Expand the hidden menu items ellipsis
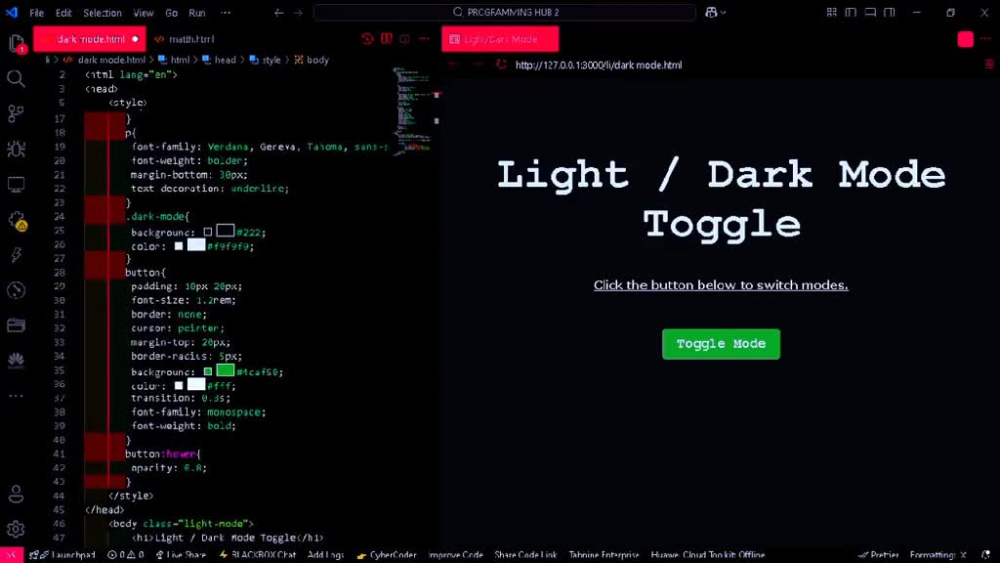 tap(225, 12)
